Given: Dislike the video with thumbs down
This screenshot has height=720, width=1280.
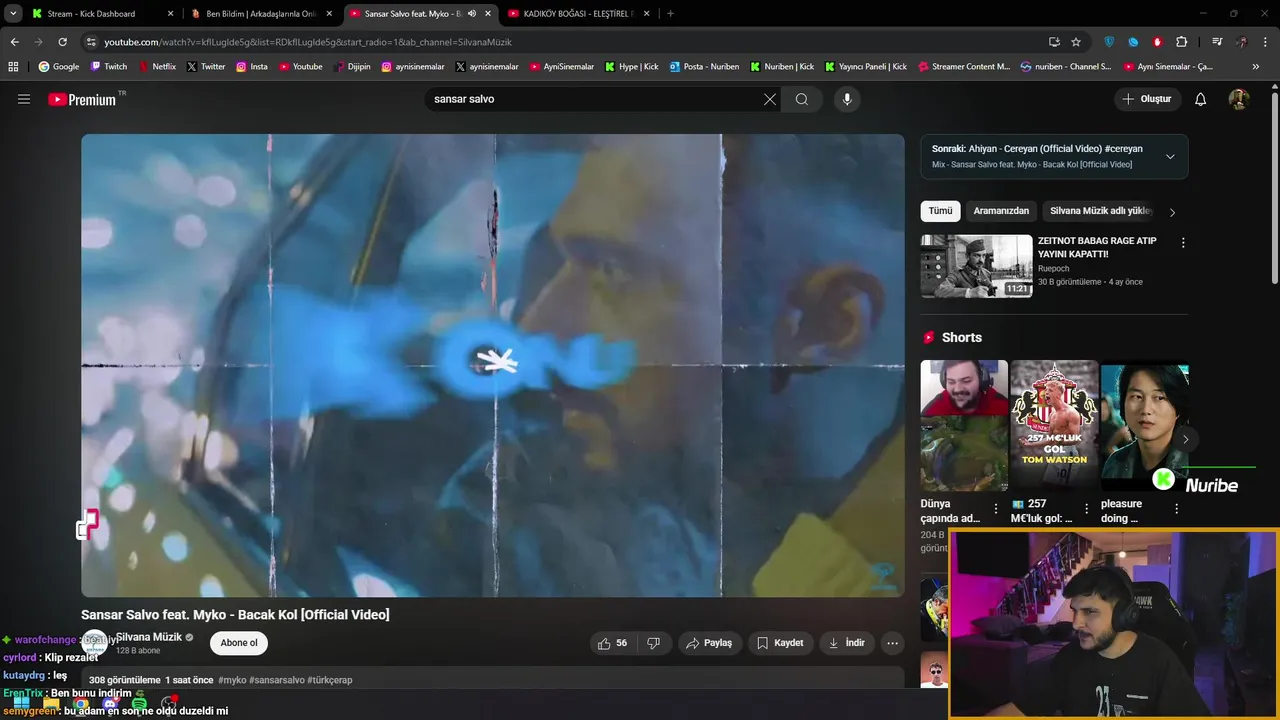Looking at the screenshot, I should pos(654,643).
